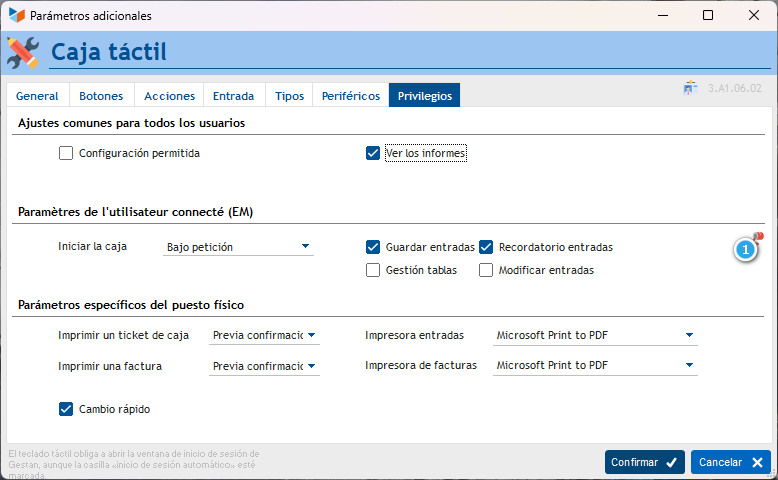
Task: Open the Imprimir una factura dropdown
Action: click(x=265, y=366)
